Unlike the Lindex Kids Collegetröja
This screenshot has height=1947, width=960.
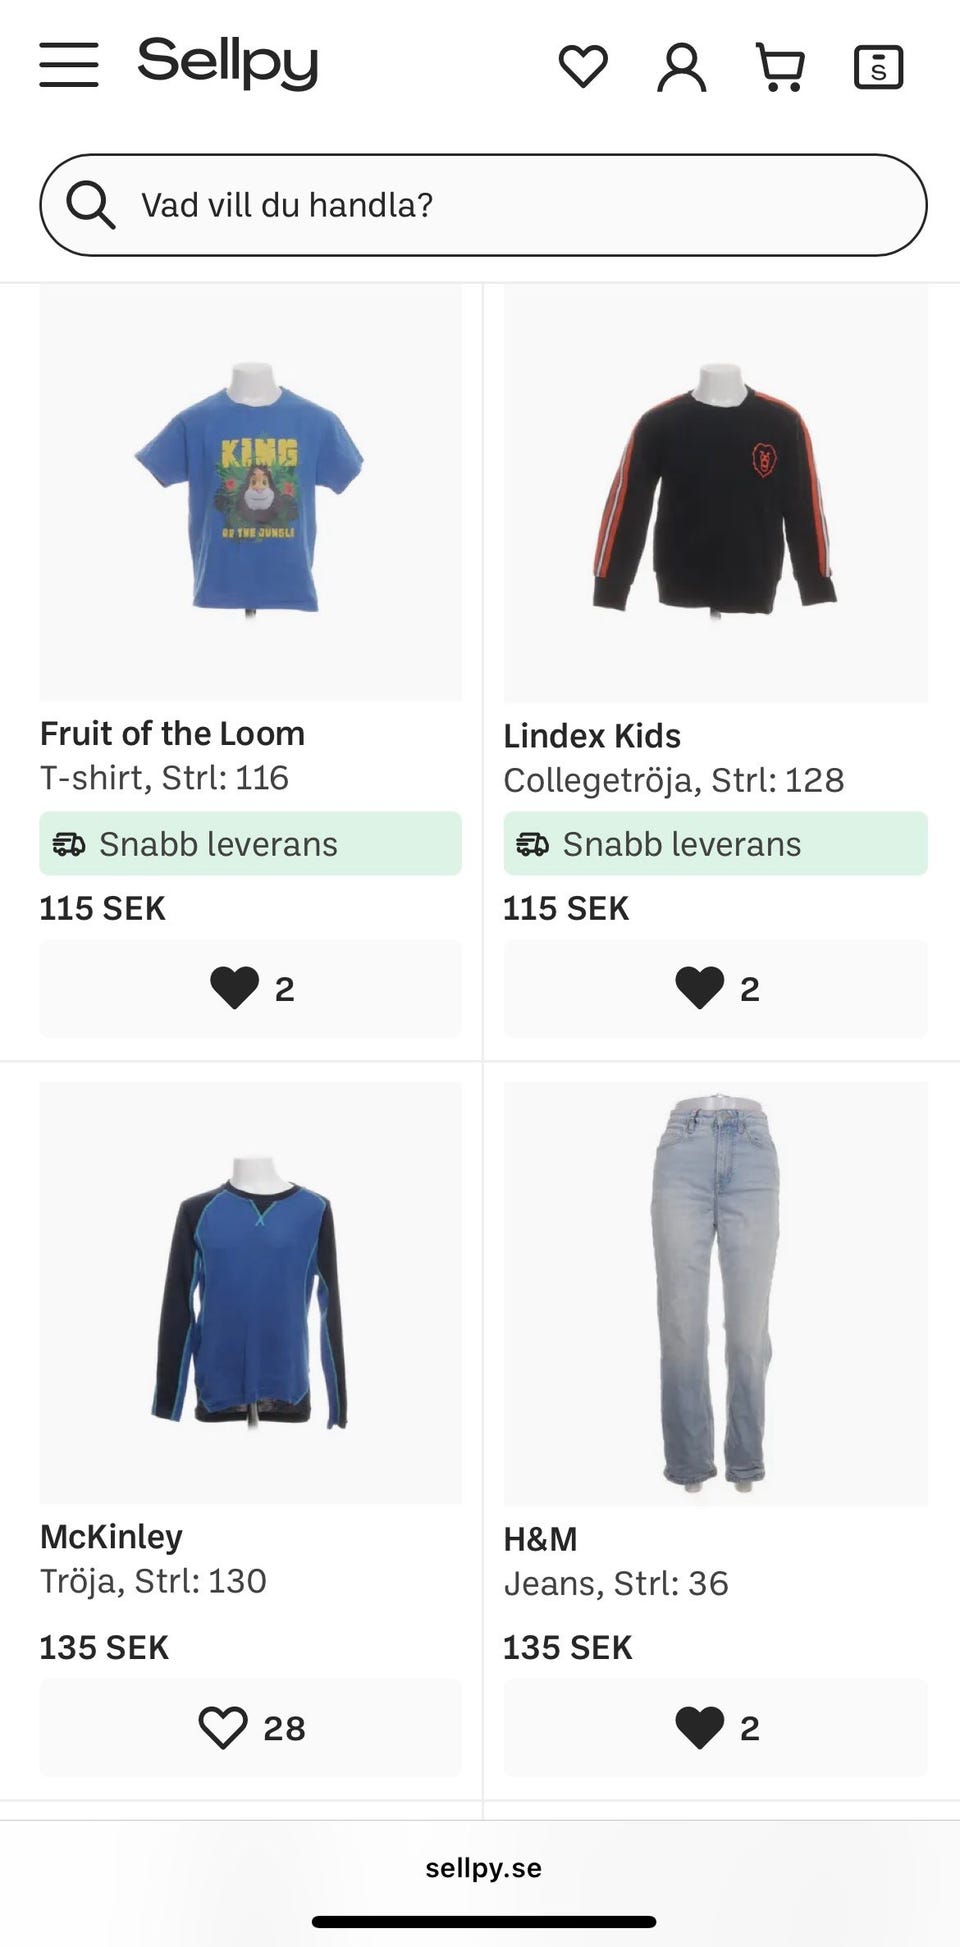[x=716, y=988]
